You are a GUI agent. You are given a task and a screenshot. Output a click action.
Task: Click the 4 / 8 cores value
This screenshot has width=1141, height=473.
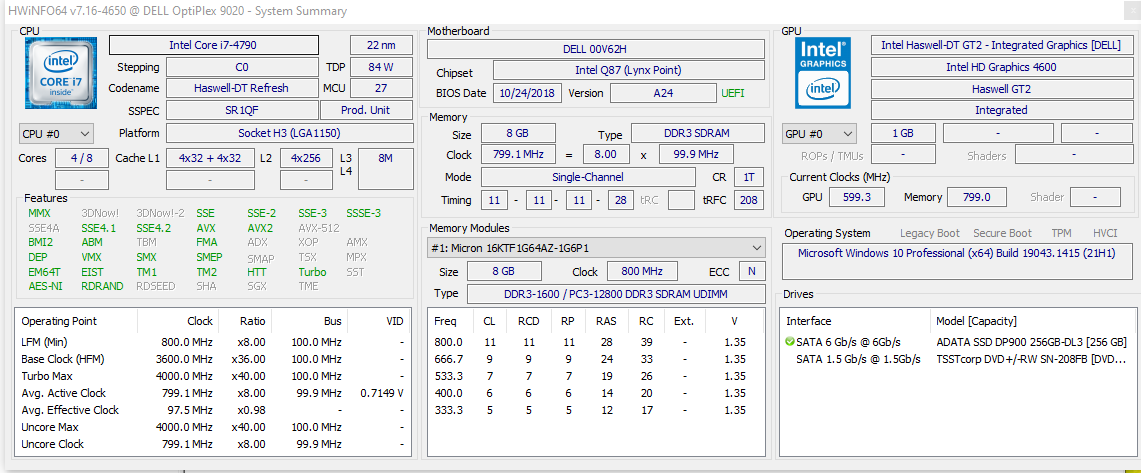click(82, 158)
